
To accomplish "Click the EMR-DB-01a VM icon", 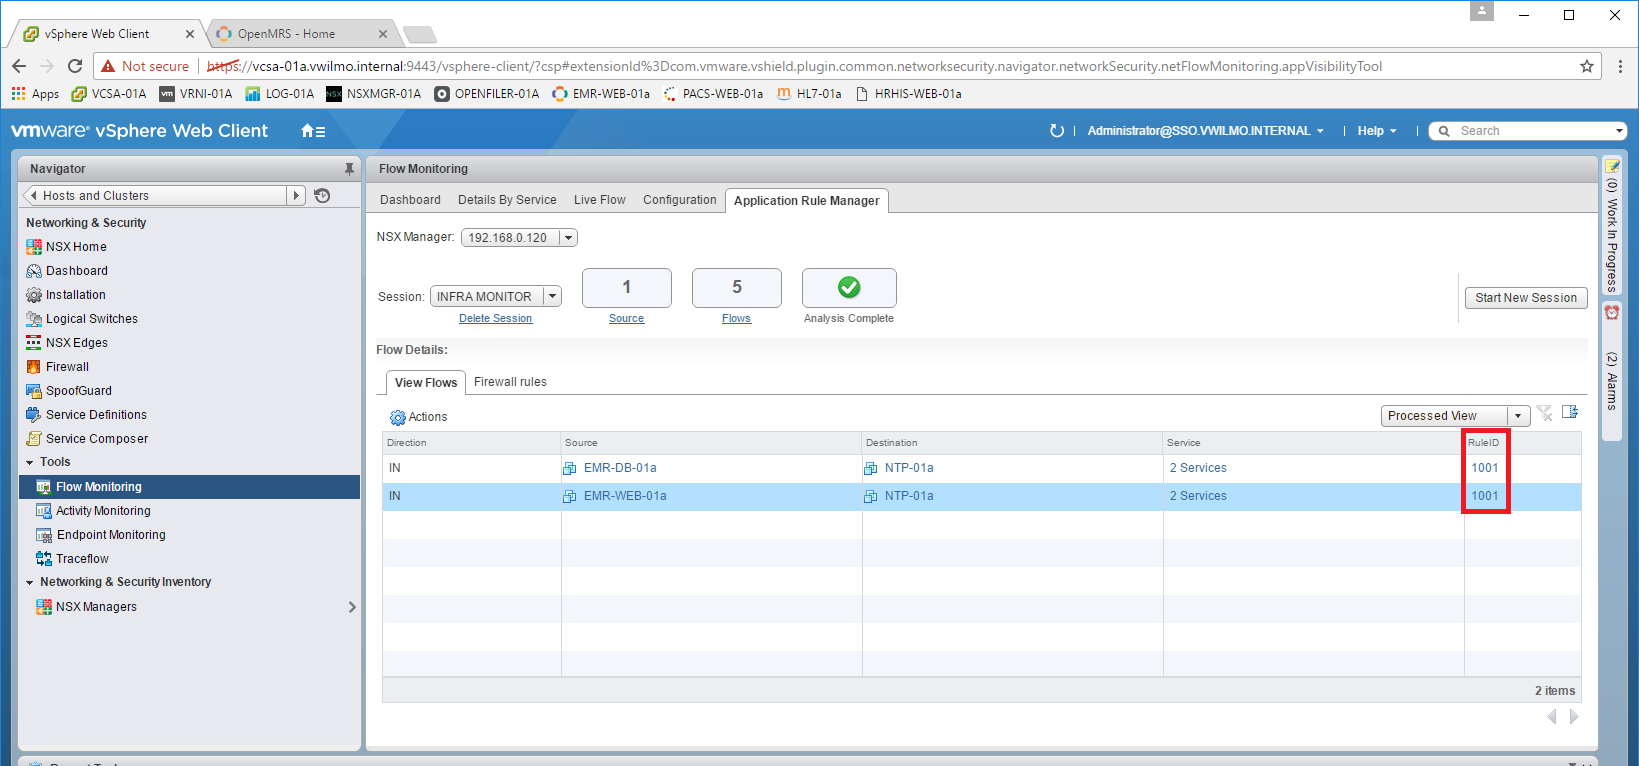I will [x=570, y=468].
